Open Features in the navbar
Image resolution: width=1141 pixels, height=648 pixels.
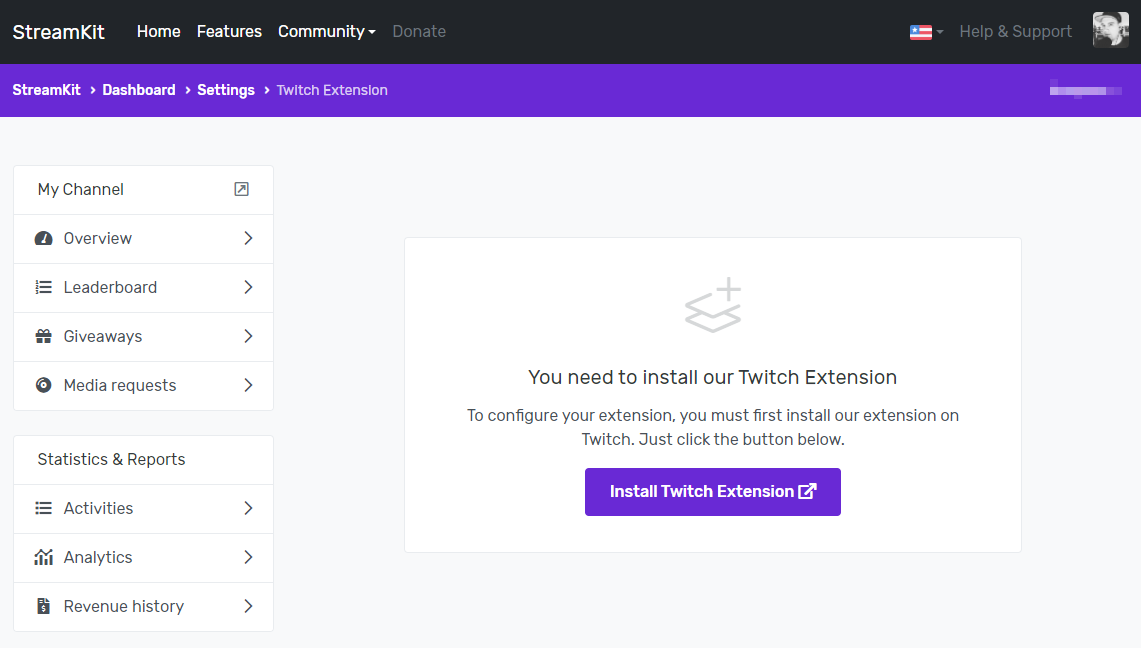[x=229, y=31]
